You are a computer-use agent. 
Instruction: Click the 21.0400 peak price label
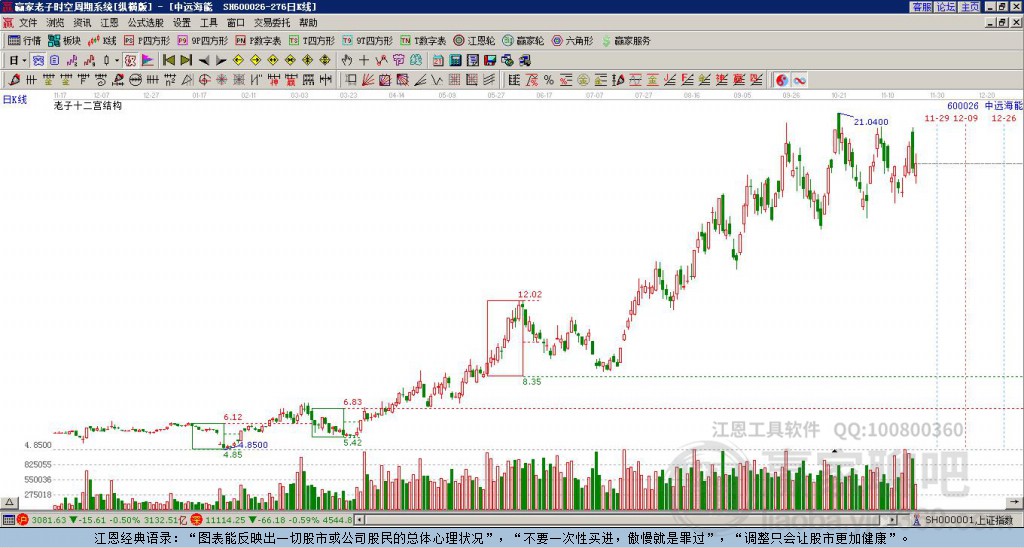tap(871, 122)
